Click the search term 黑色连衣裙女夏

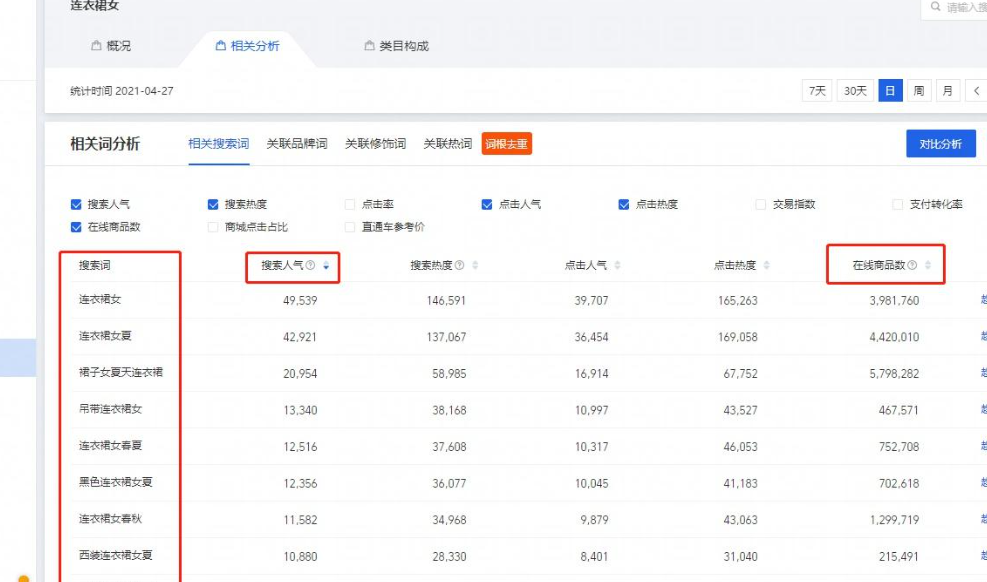(116, 482)
